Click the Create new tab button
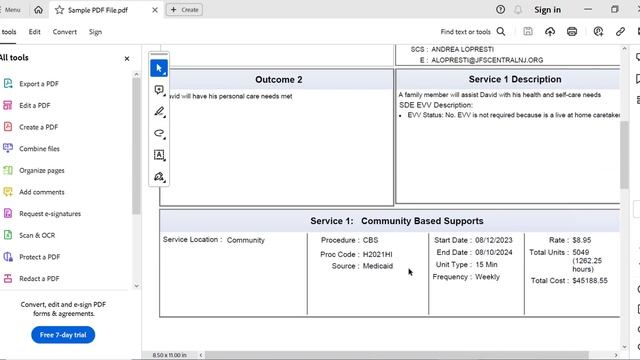The image size is (640, 360). click(x=184, y=10)
